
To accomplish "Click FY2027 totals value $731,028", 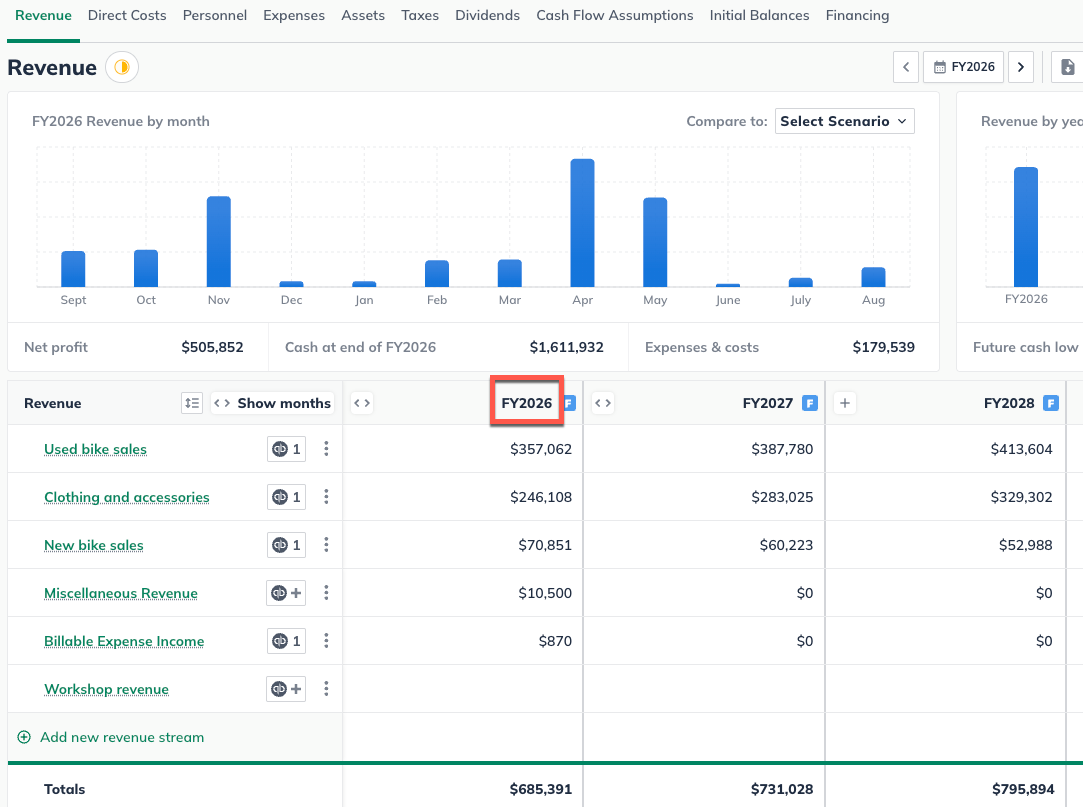I will (782, 789).
